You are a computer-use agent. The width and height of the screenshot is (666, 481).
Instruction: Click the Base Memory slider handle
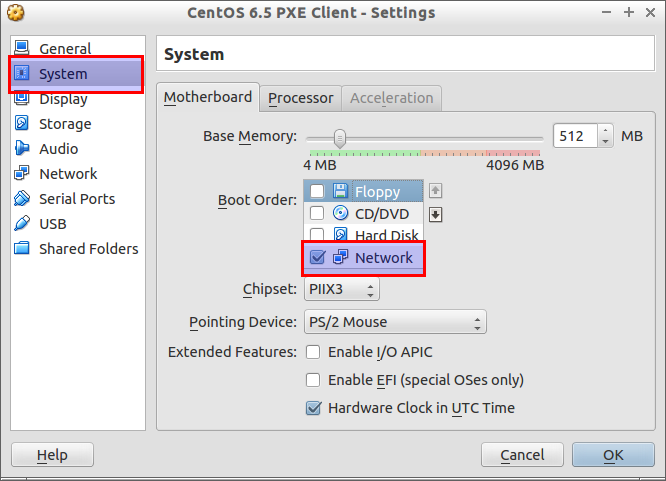340,139
